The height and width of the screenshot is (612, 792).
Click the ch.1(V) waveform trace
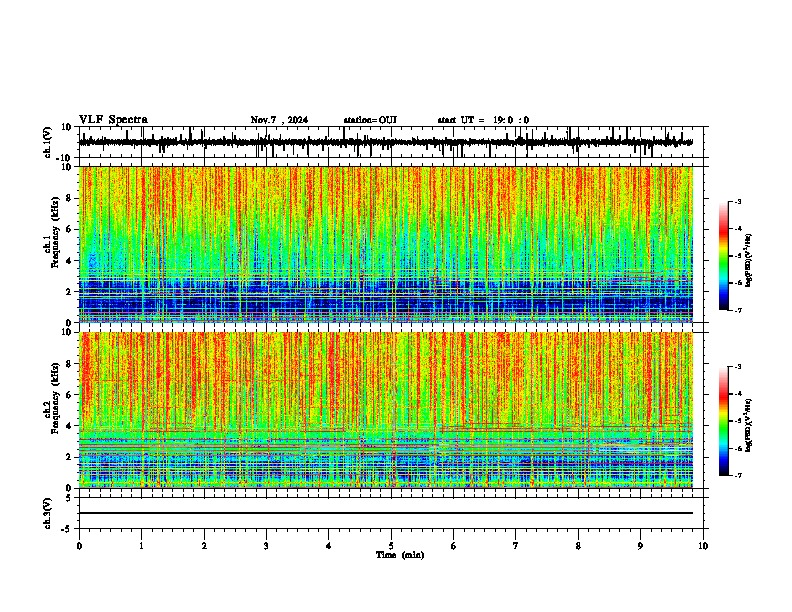[x=386, y=142]
